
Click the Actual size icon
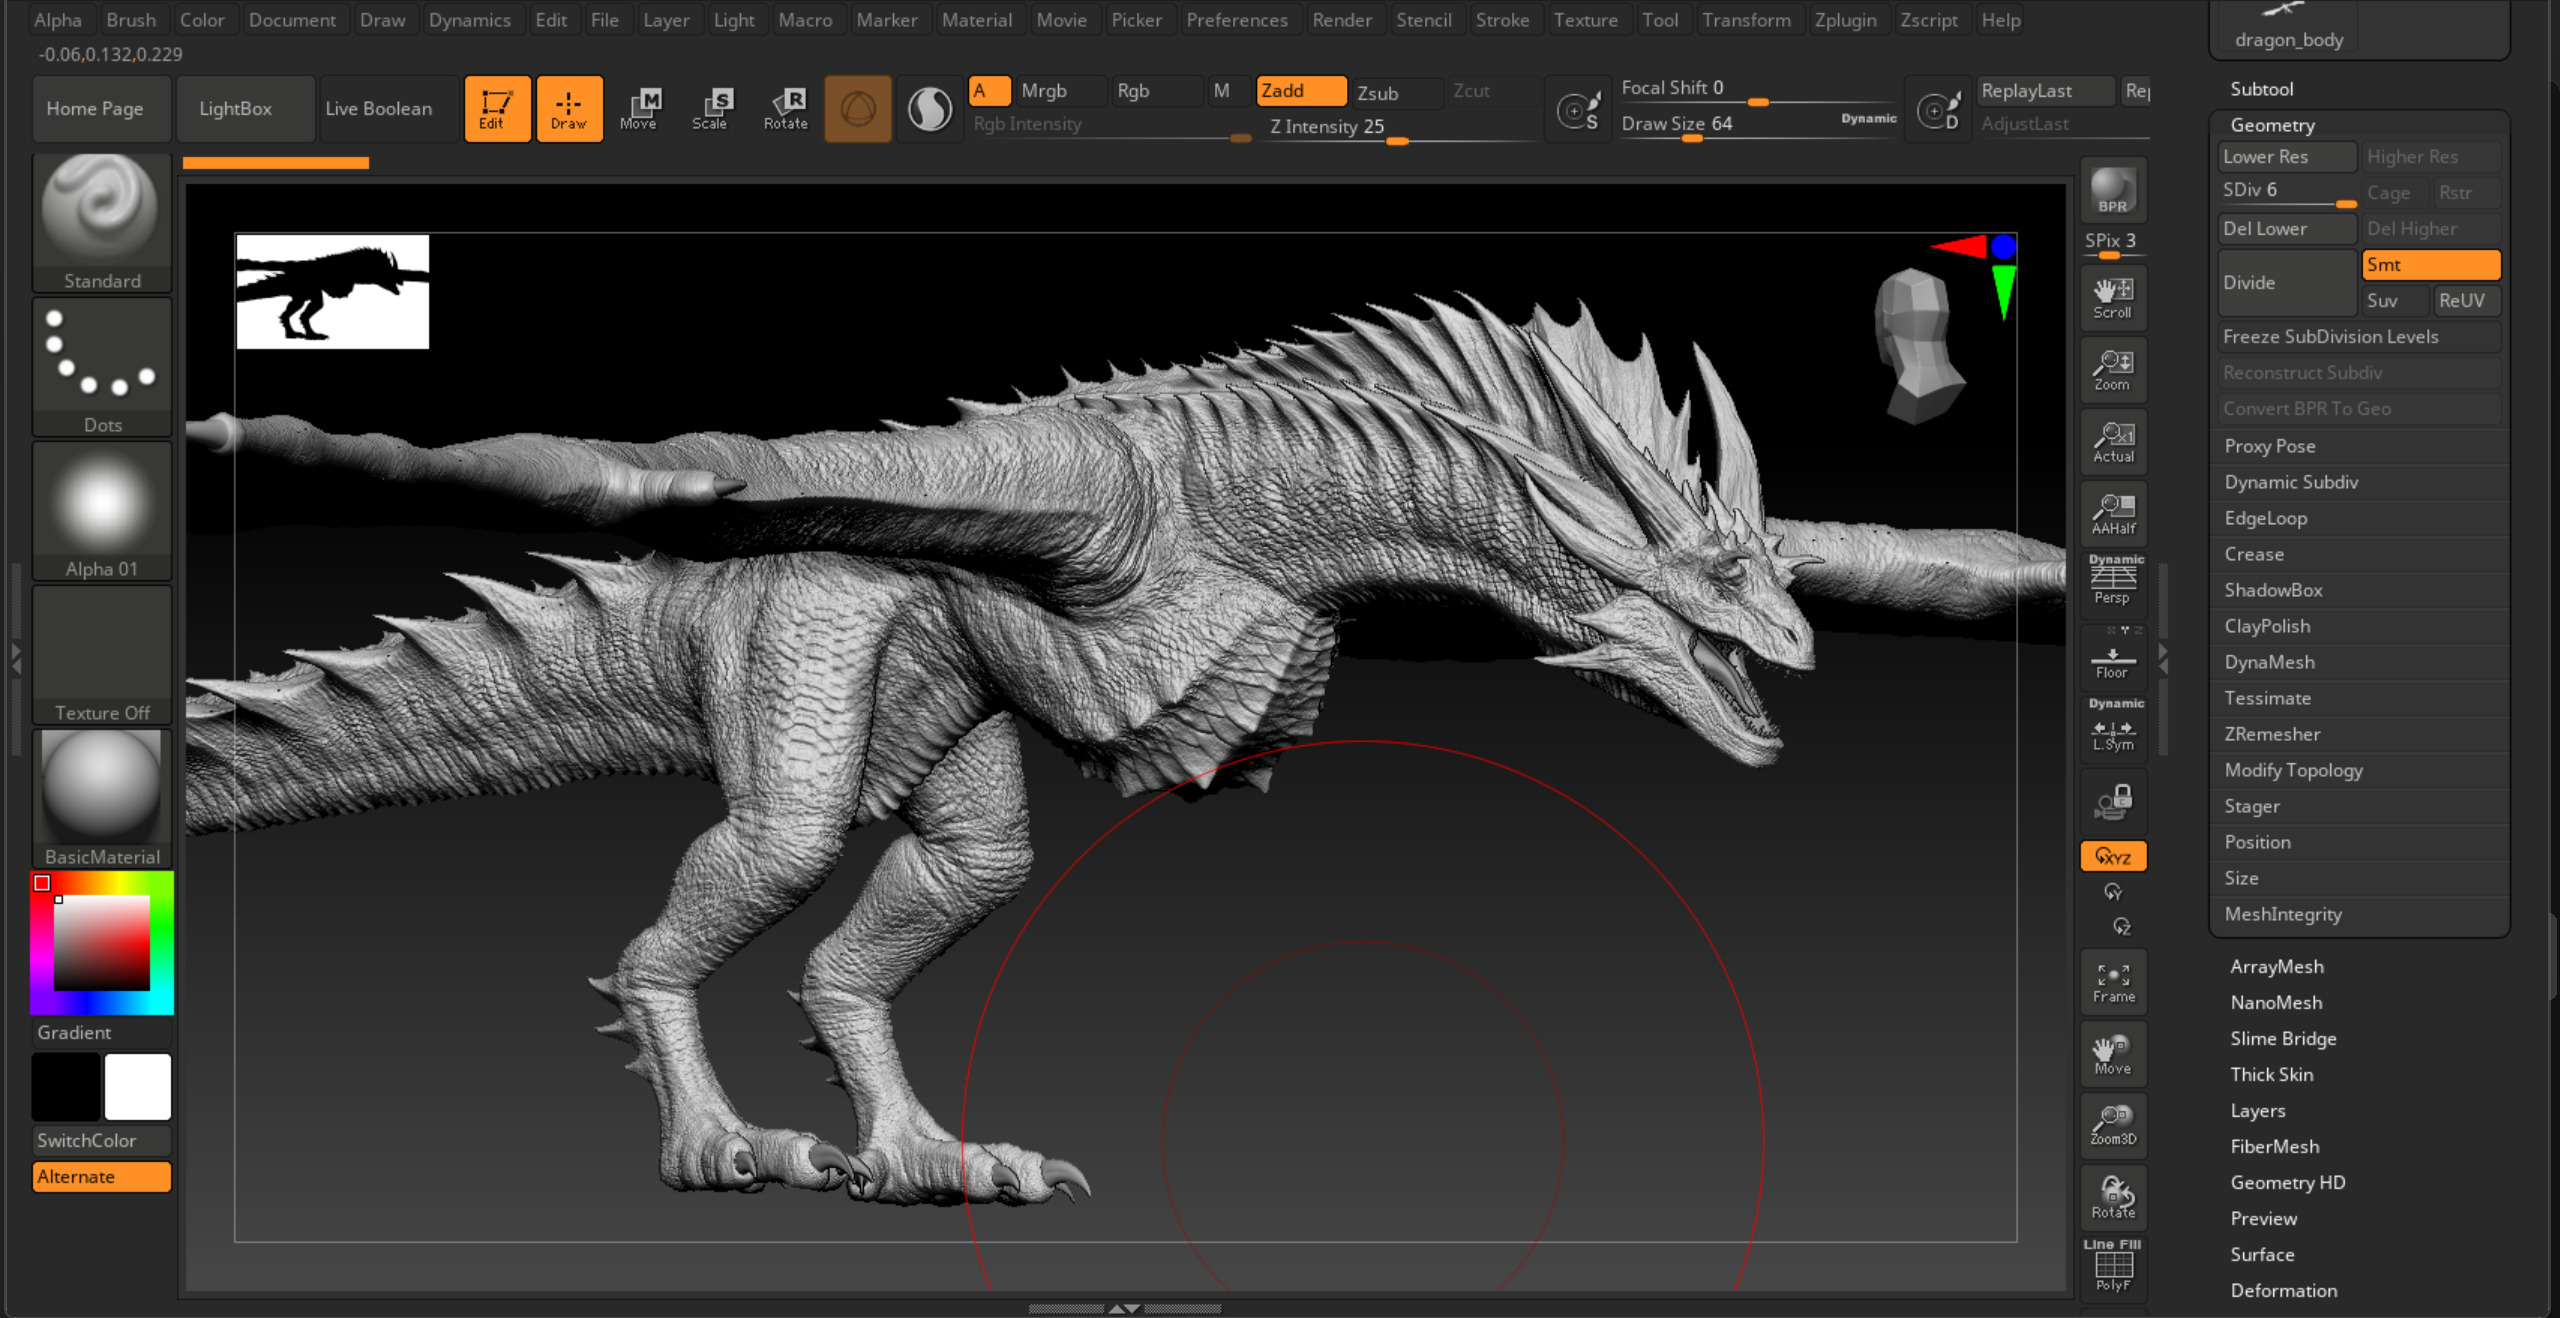click(2113, 442)
